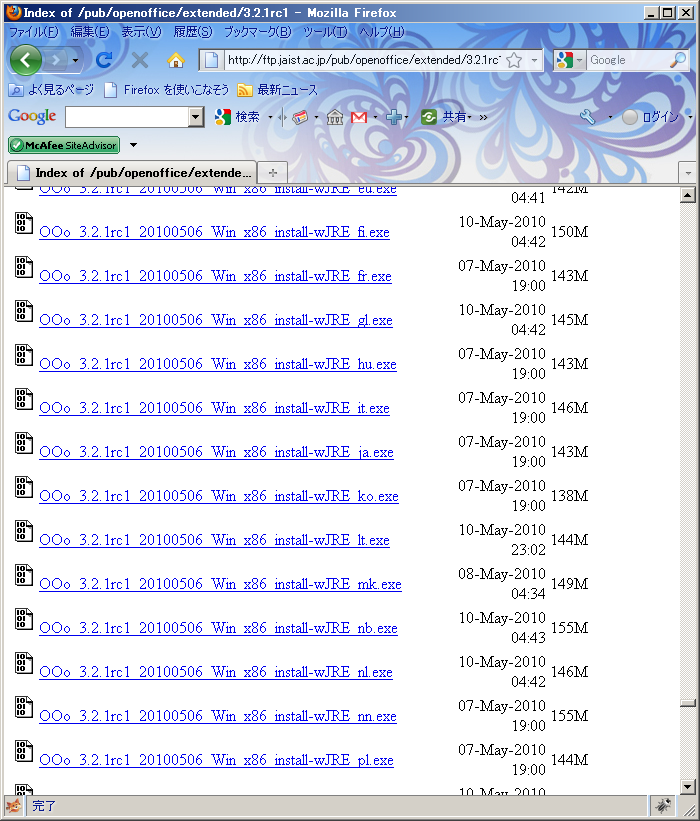Click the fox icon in the status bar
The width and height of the screenshot is (700, 821).
pos(13,806)
